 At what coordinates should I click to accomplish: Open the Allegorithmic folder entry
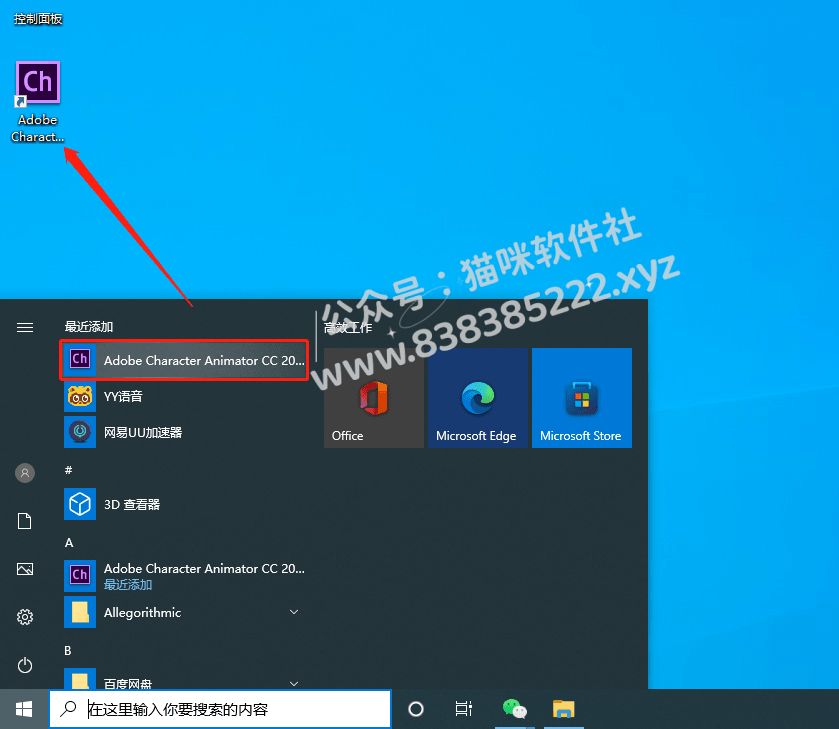(x=184, y=612)
